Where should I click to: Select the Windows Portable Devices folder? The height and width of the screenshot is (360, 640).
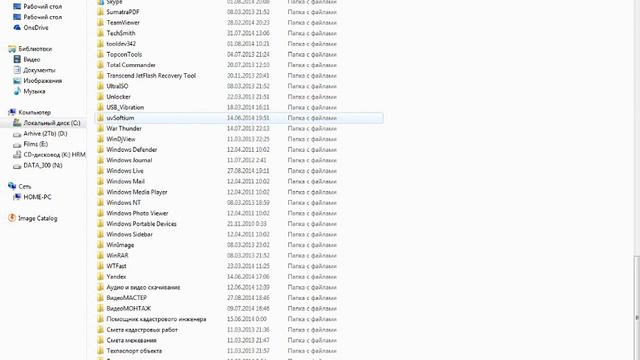(x=141, y=224)
